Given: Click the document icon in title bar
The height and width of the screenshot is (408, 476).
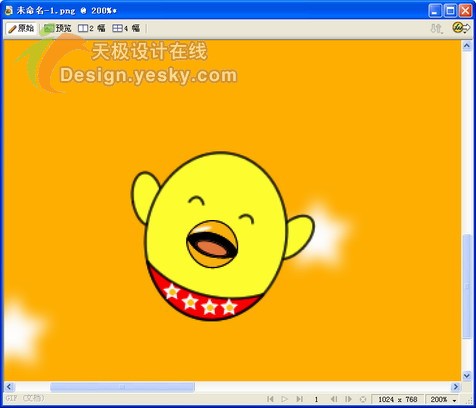Looking at the screenshot, I should (8, 11).
